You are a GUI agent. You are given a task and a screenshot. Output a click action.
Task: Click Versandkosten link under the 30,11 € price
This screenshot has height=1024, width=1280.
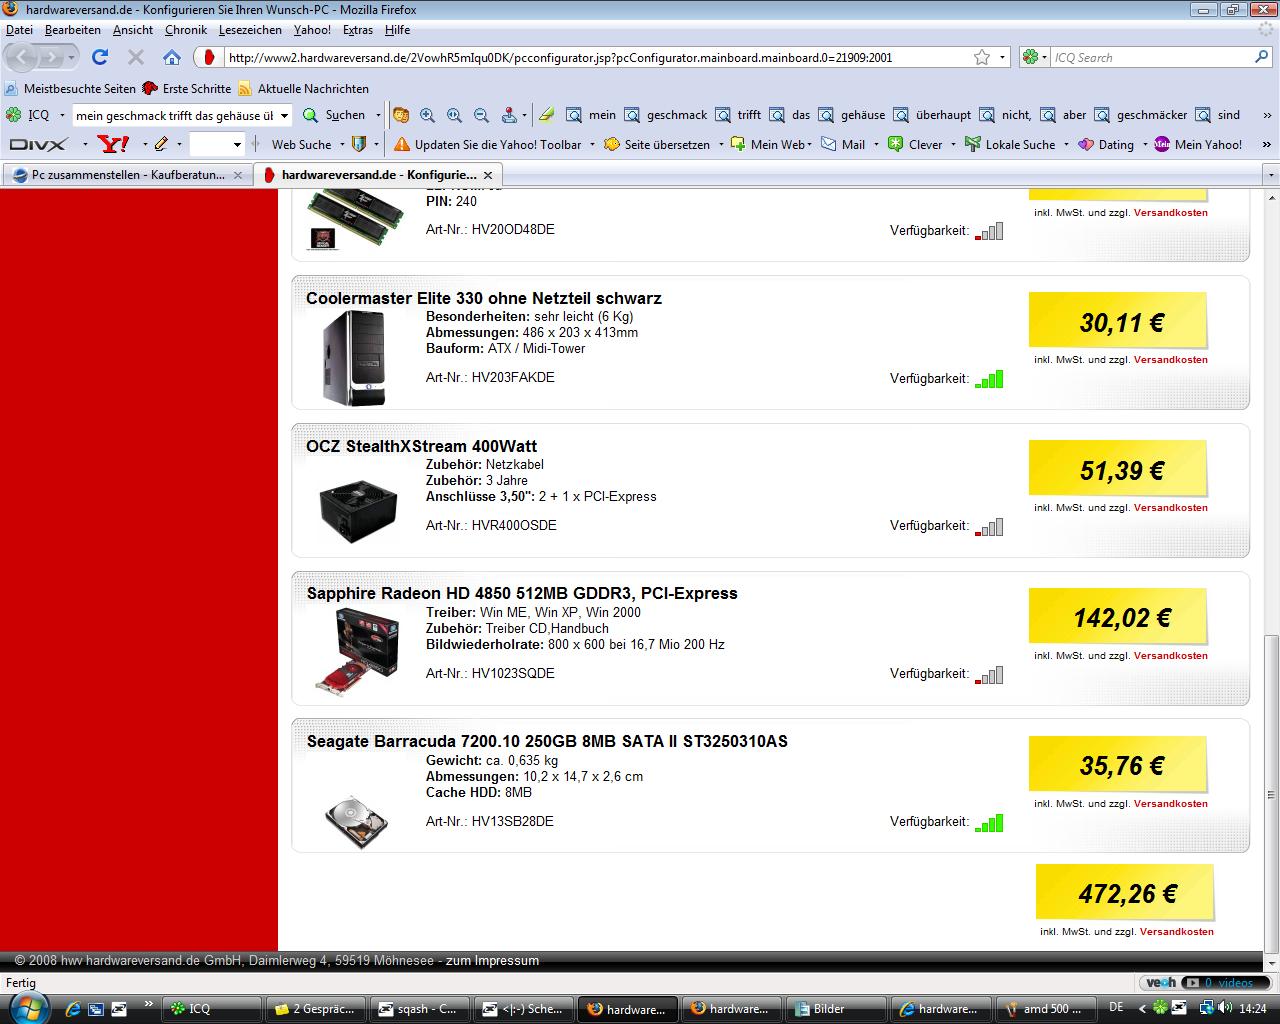(1170, 359)
